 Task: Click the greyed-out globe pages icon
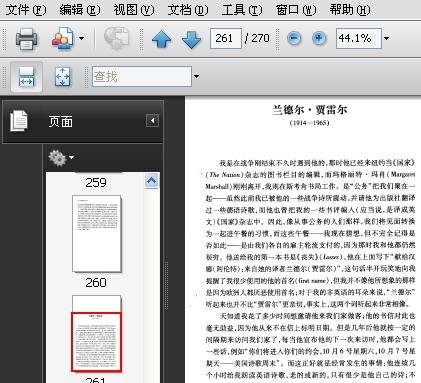pos(116,39)
